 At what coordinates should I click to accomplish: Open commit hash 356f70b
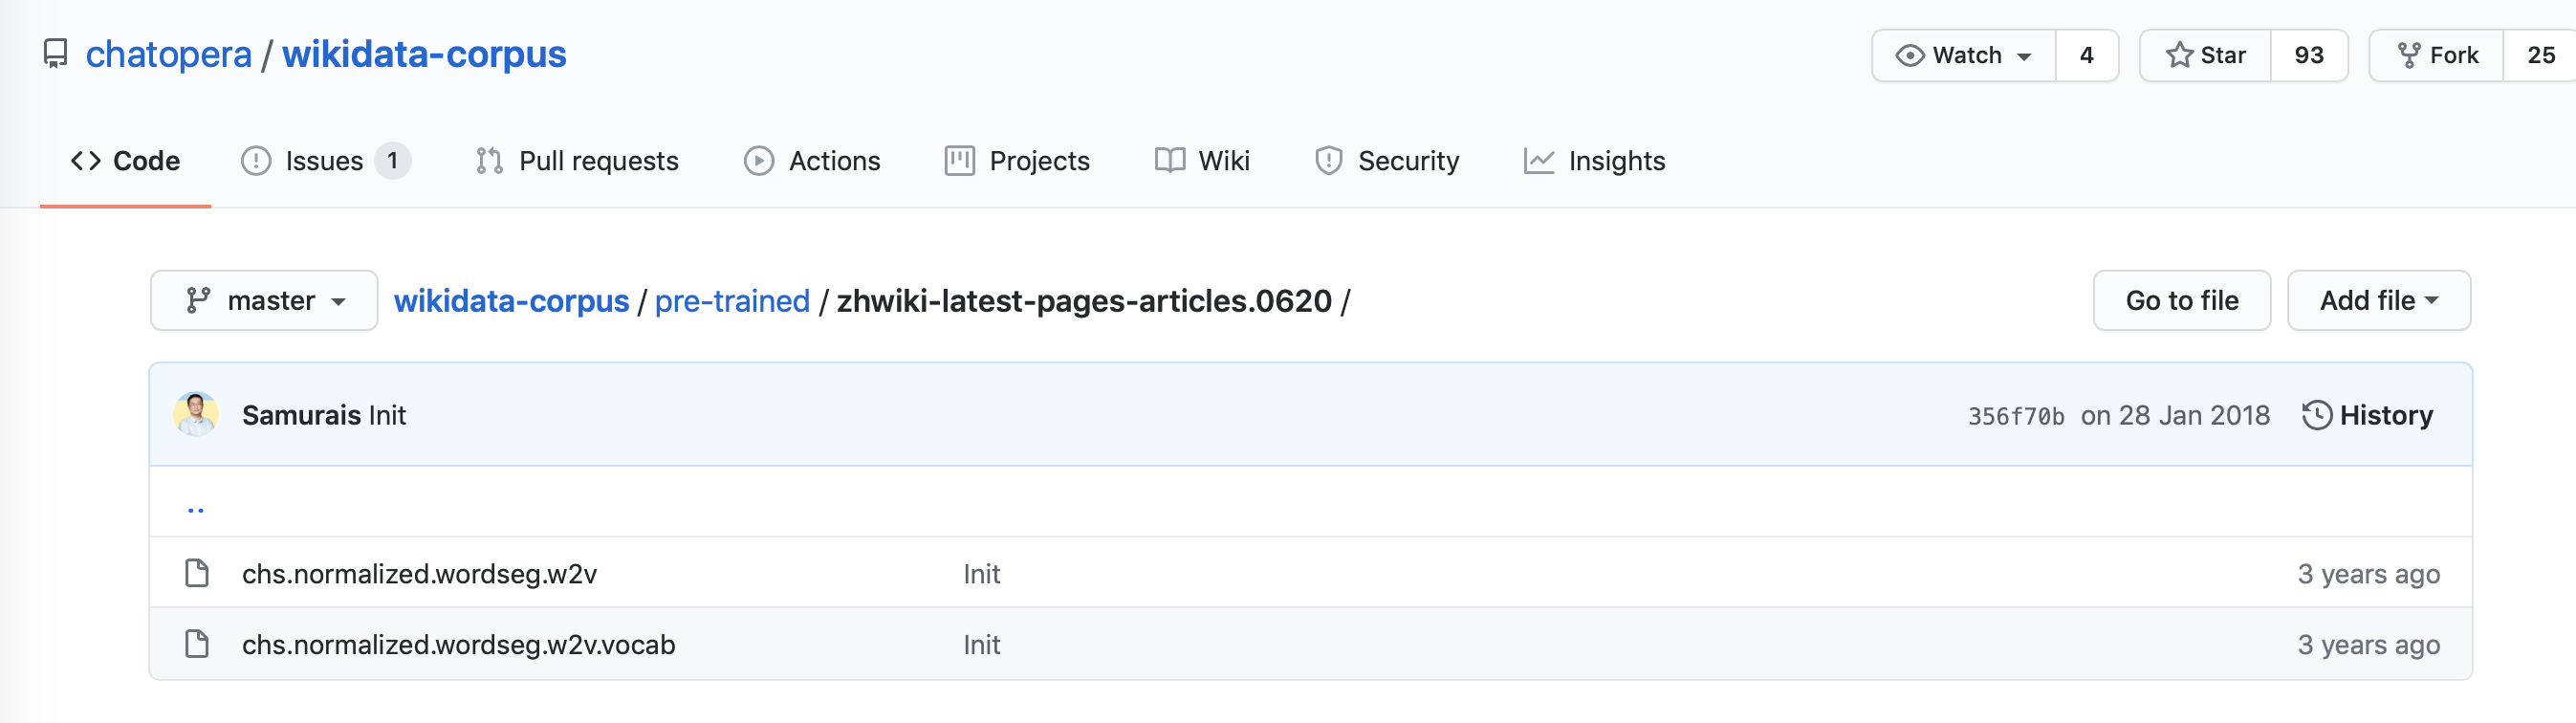pyautogui.click(x=2016, y=416)
